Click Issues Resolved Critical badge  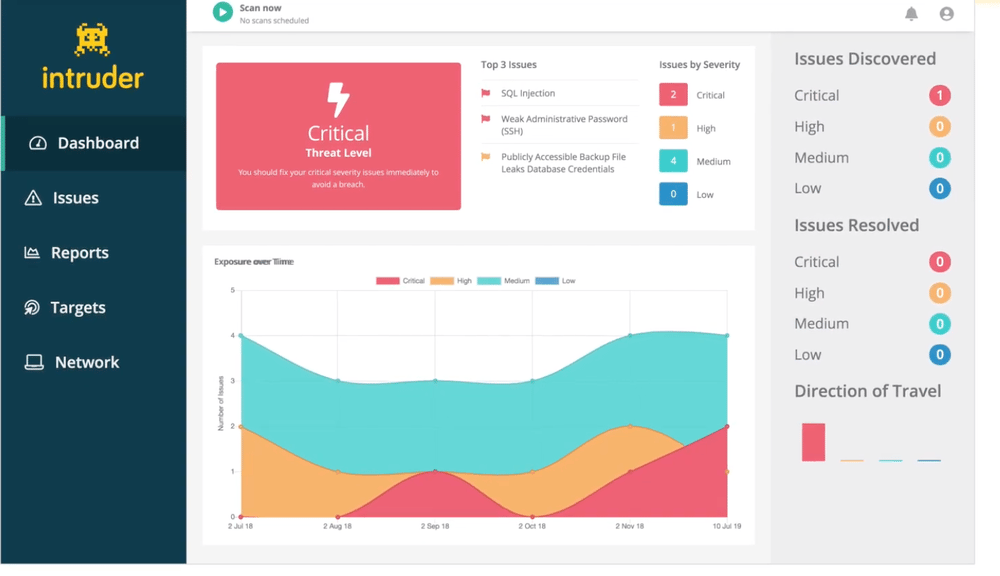(939, 262)
